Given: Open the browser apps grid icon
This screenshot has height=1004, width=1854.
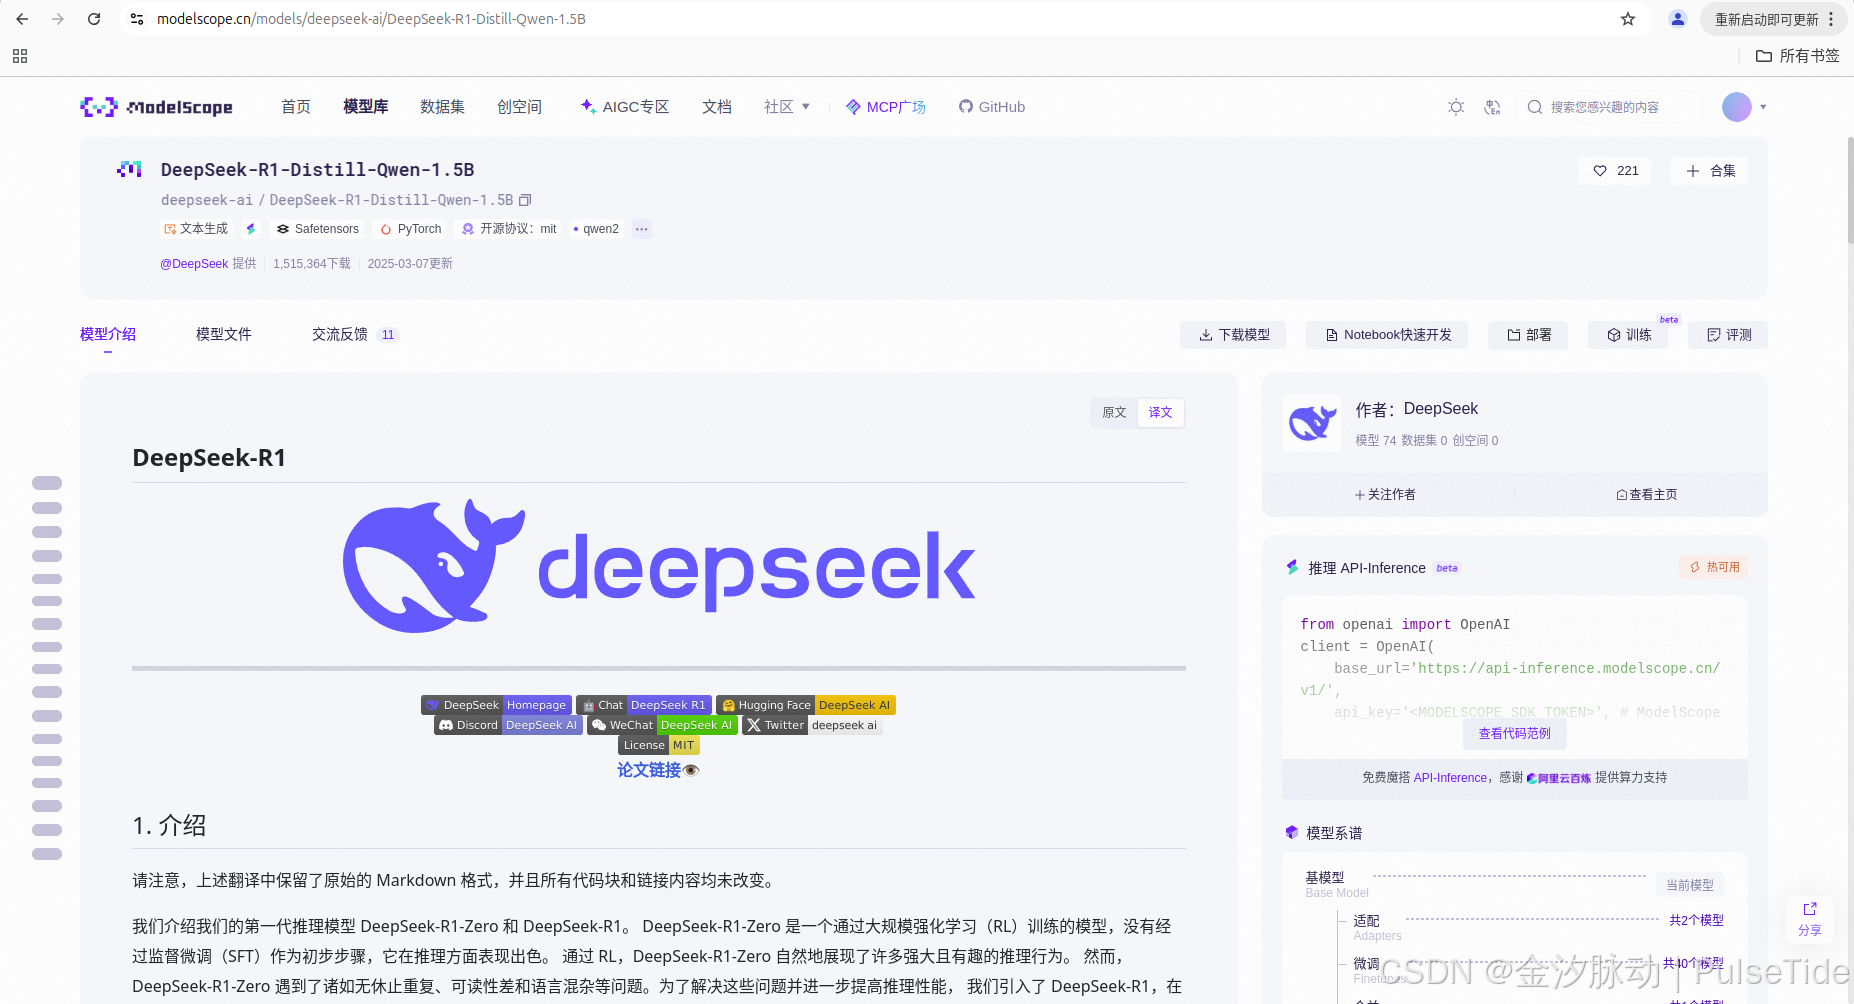Looking at the screenshot, I should point(20,56).
